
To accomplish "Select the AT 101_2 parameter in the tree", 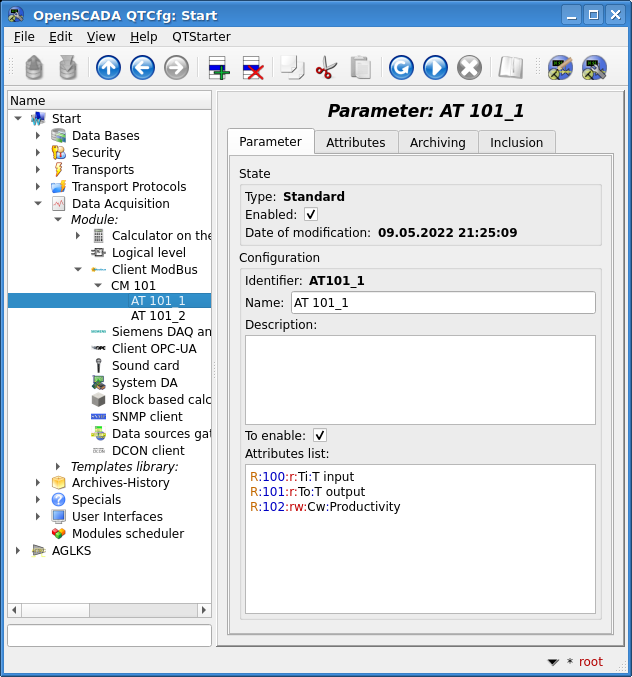I will coord(158,316).
